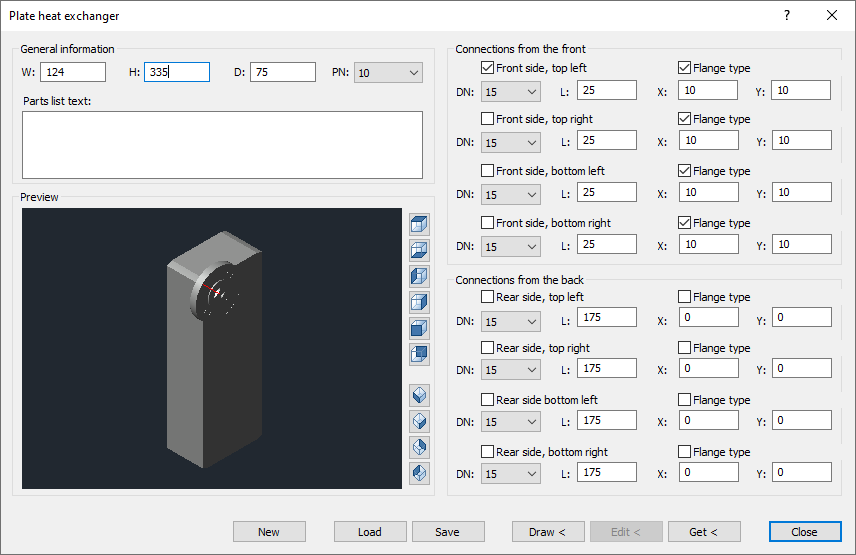The image size is (856, 555).
Task: Click the Close button at the bottom right
Action: click(805, 532)
